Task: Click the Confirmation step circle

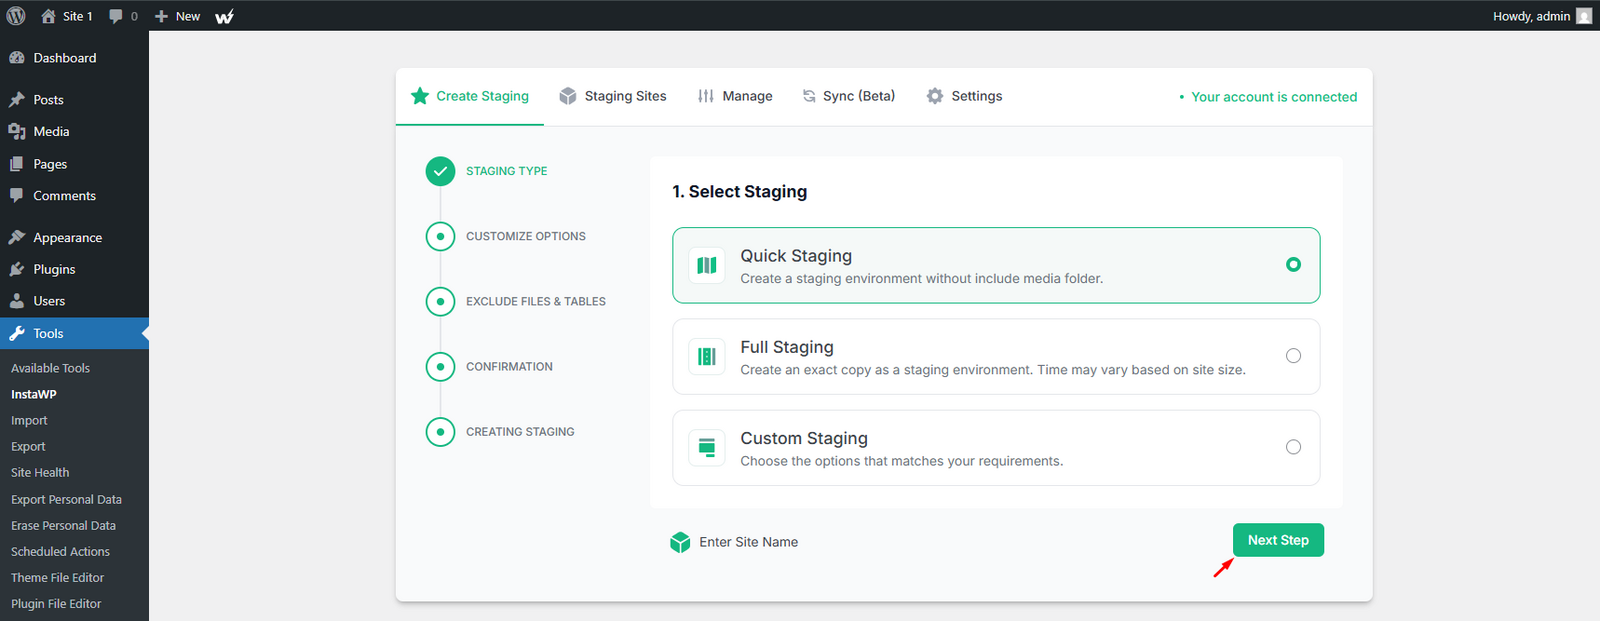Action: (440, 367)
